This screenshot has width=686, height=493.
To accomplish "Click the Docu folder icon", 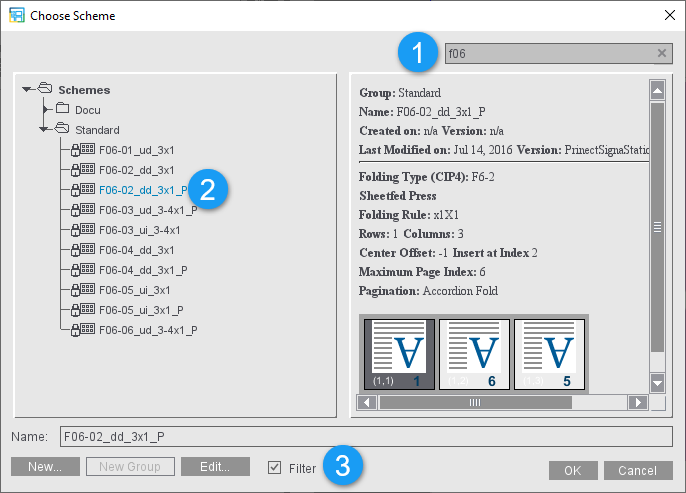I will [62, 110].
